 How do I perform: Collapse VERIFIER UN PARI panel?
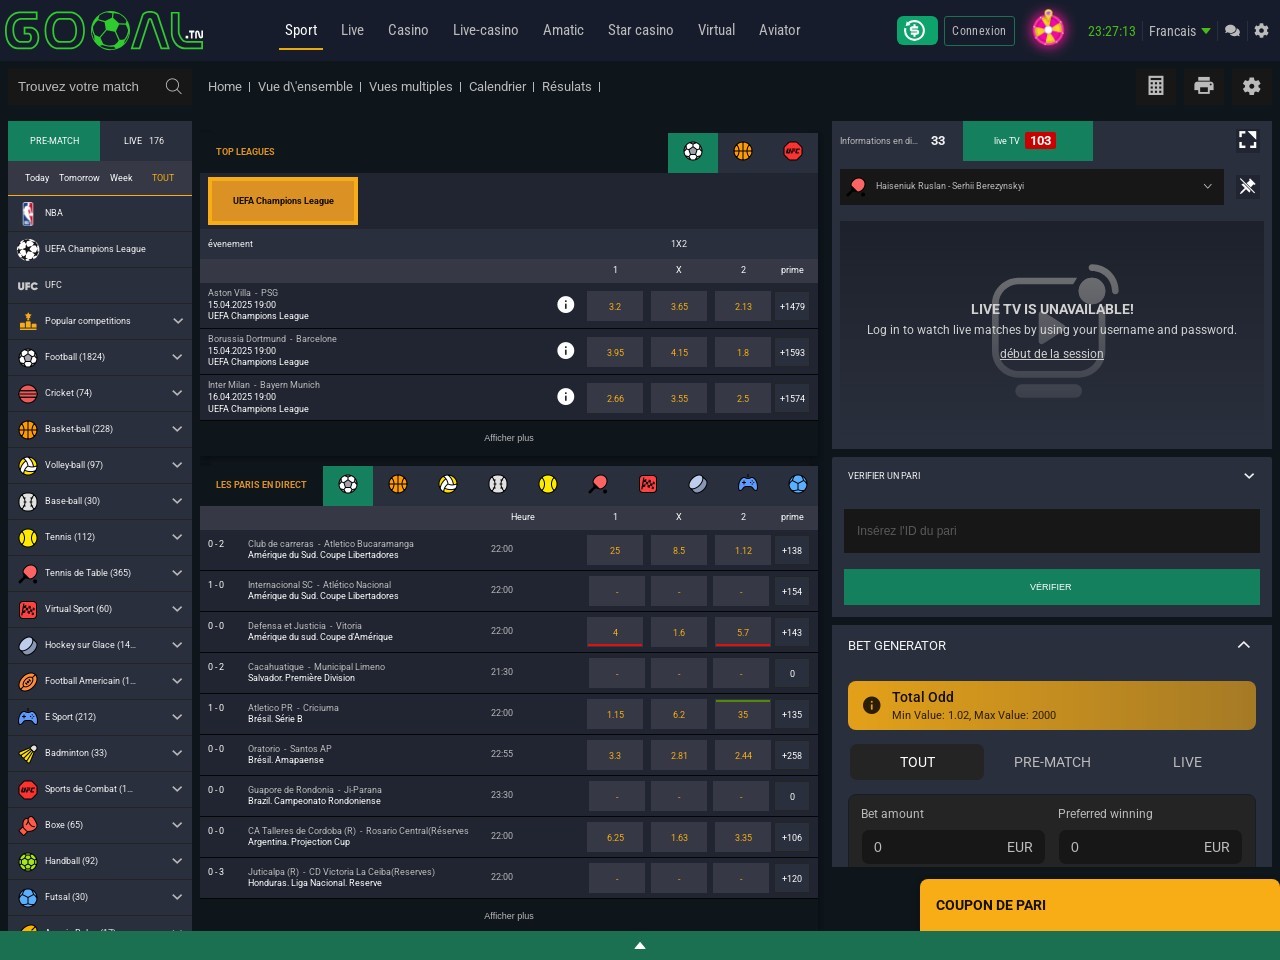click(x=1249, y=476)
